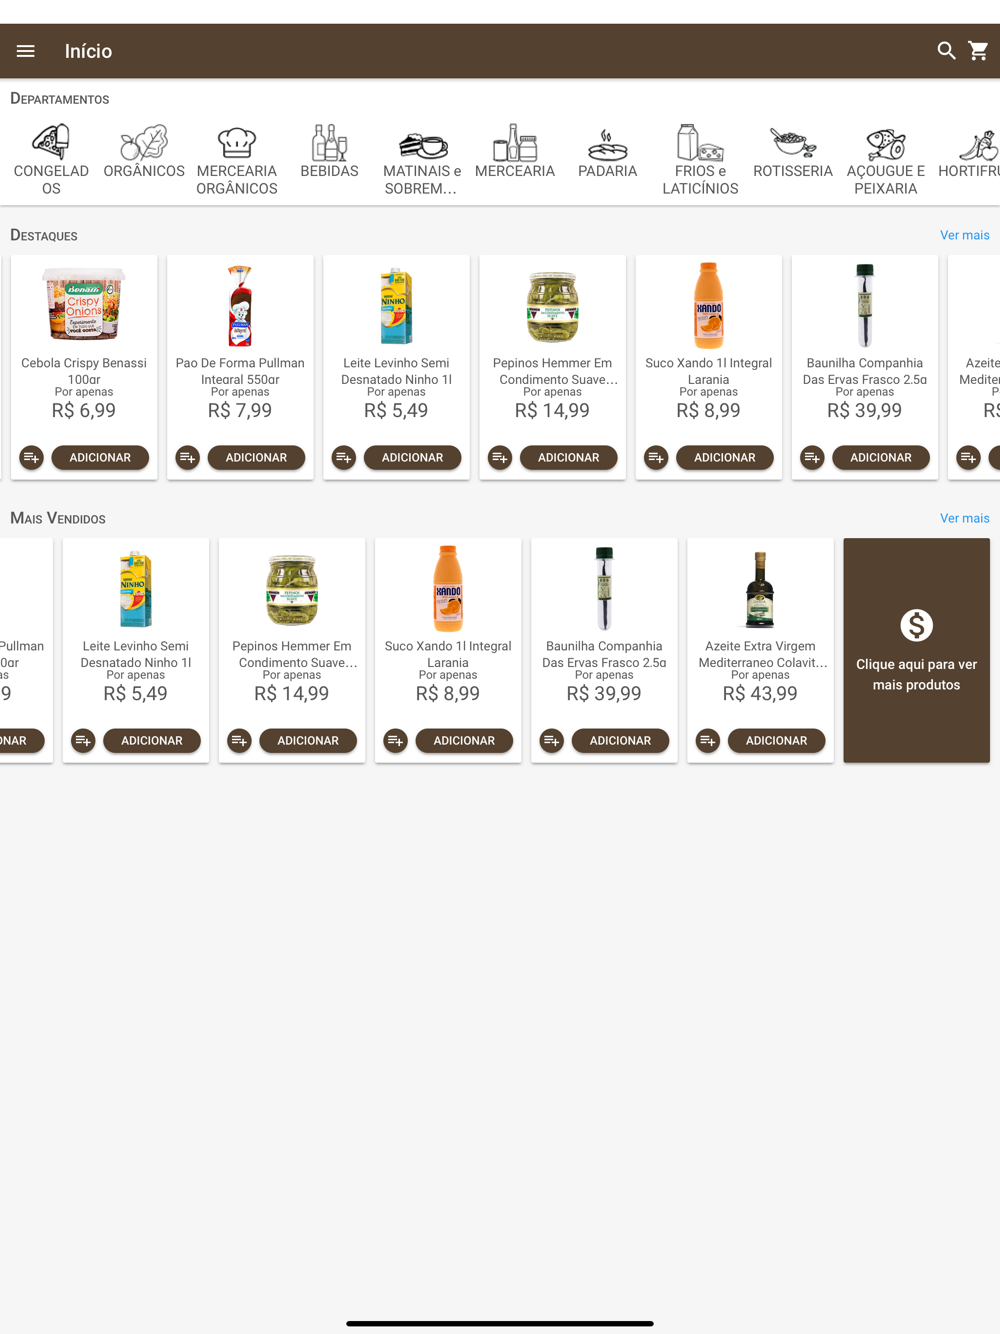The image size is (1000, 1334).
Task: Click the Destaques section heading
Action: tap(44, 235)
